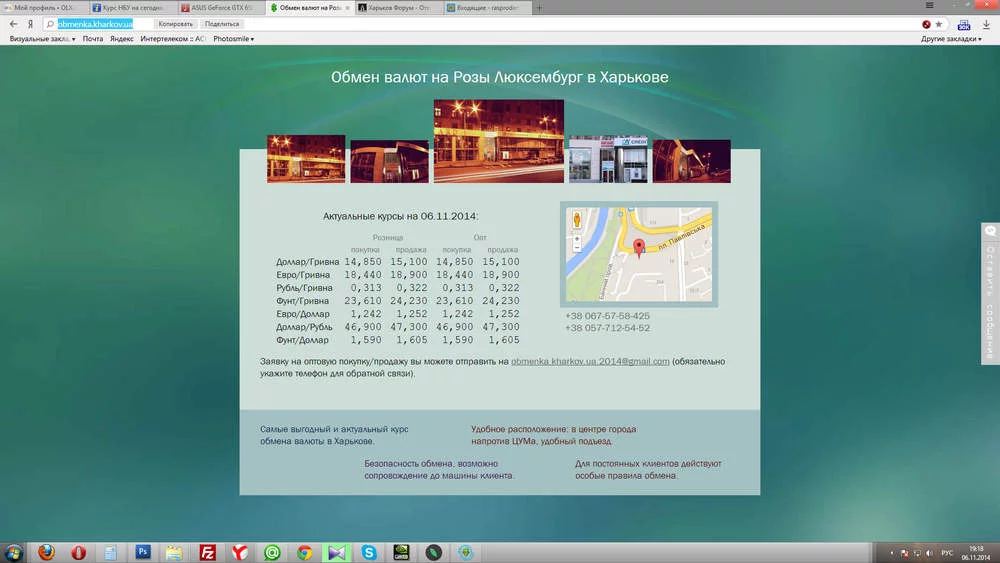The height and width of the screenshot is (563, 1000).
Task: Click the browser back arrow button
Action: (x=13, y=23)
